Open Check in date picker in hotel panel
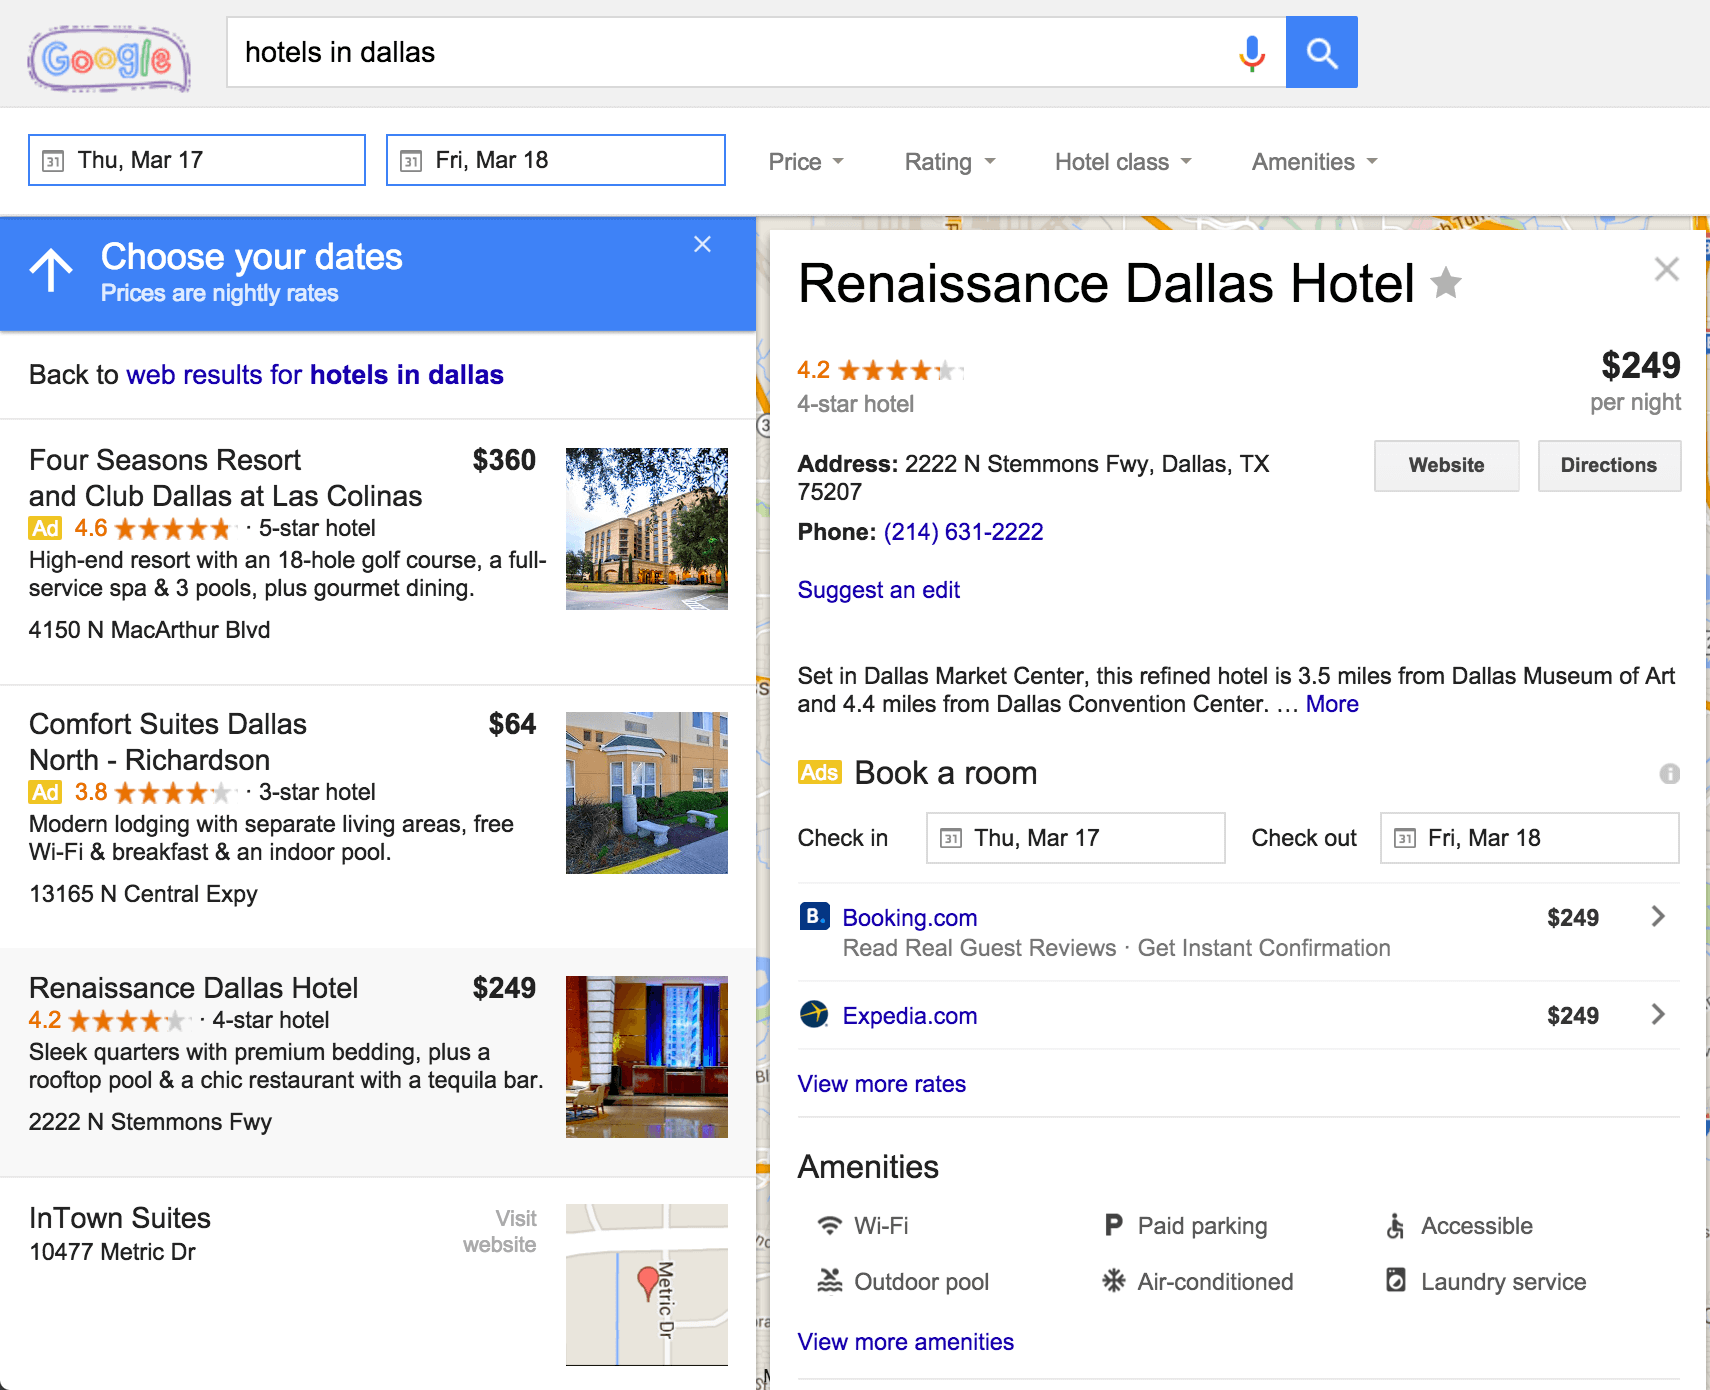Screen dimensions: 1710x1390 [x=1075, y=838]
